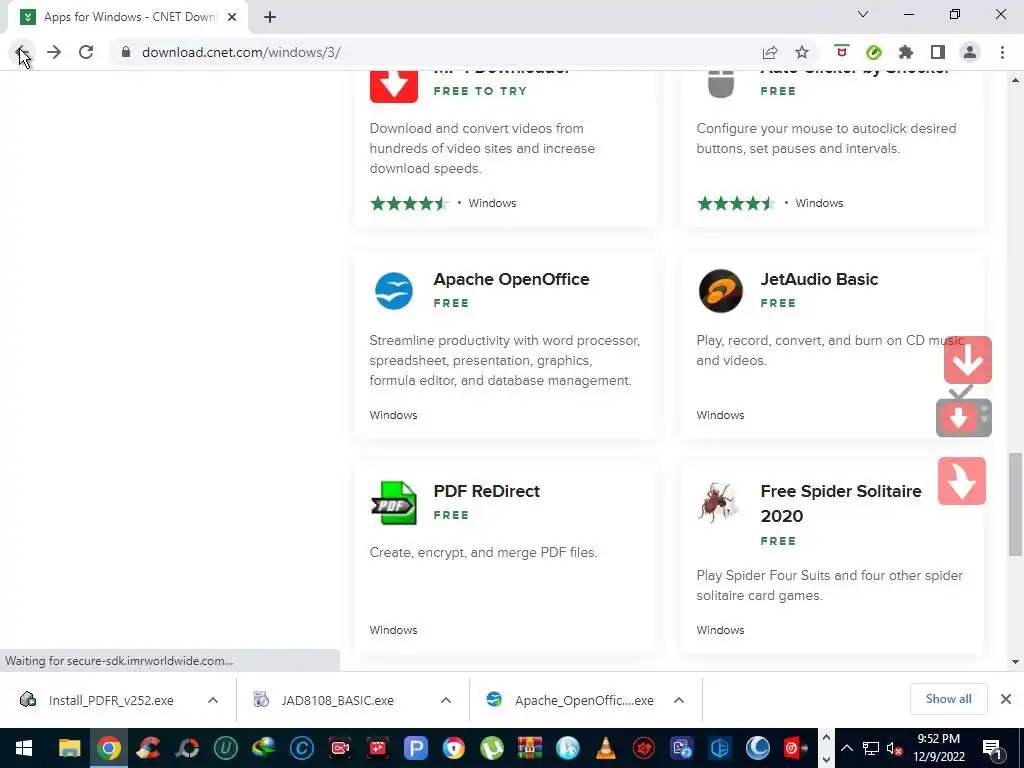Screen dimensions: 1024x768
Task: Open network status tray icon
Action: pyautogui.click(x=871, y=748)
